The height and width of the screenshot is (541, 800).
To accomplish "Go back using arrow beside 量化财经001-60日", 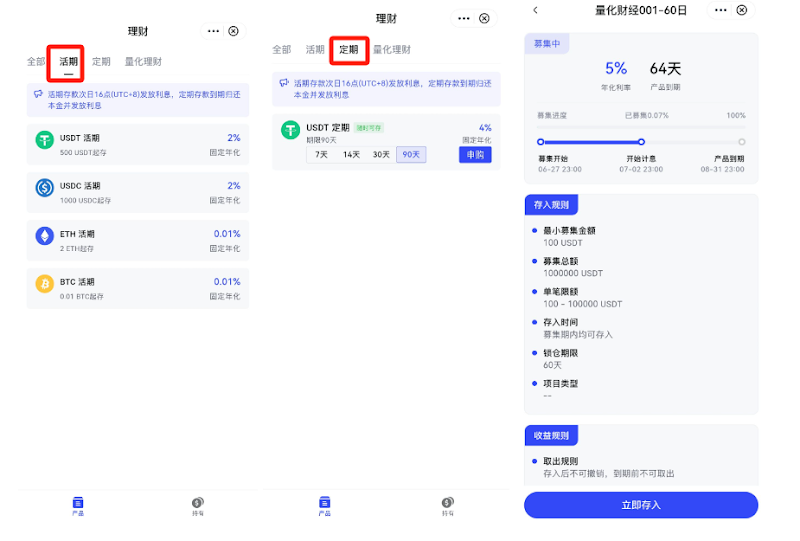I will [536, 10].
